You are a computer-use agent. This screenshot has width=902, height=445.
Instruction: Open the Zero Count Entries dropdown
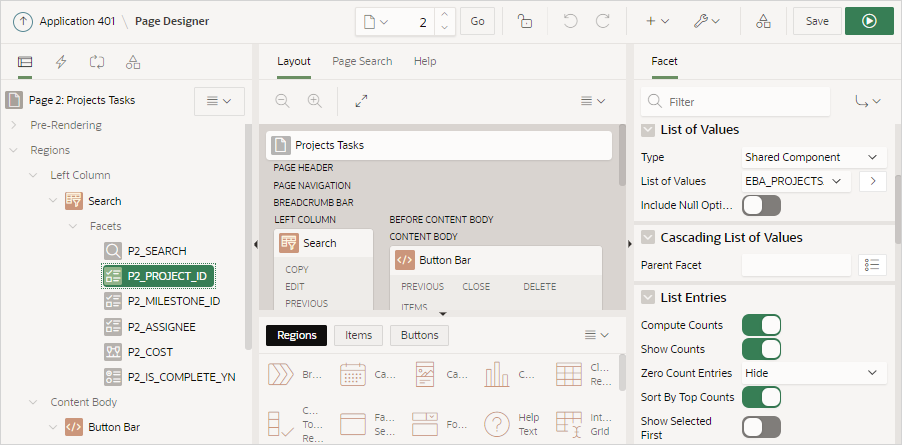814,373
